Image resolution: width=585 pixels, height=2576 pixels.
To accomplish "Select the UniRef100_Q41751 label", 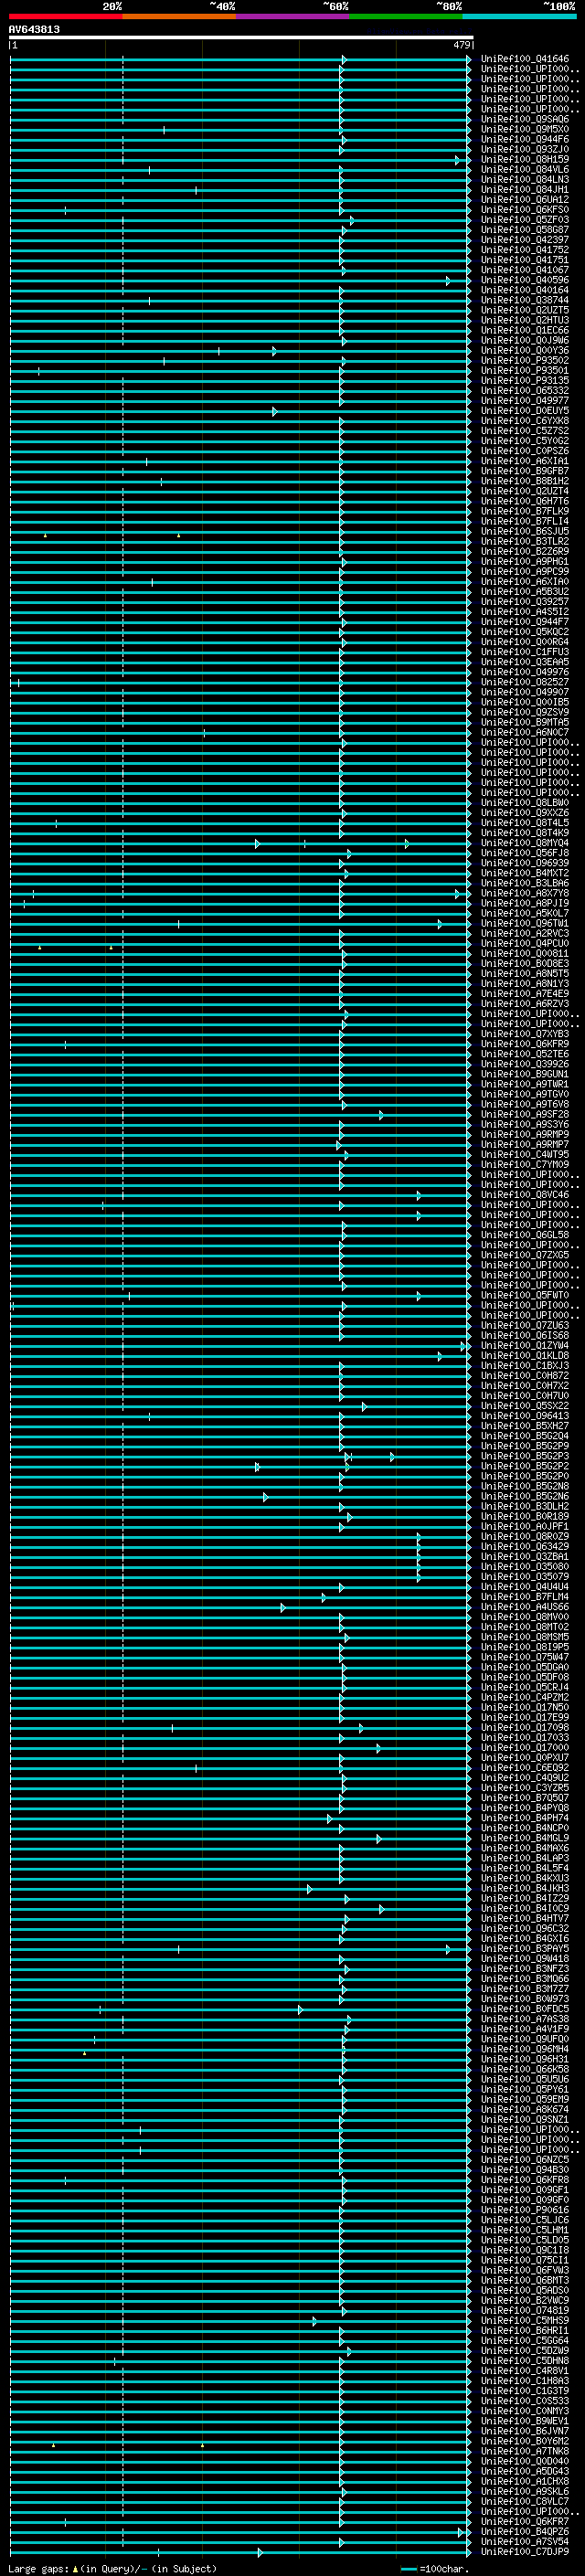I will [x=525, y=260].
